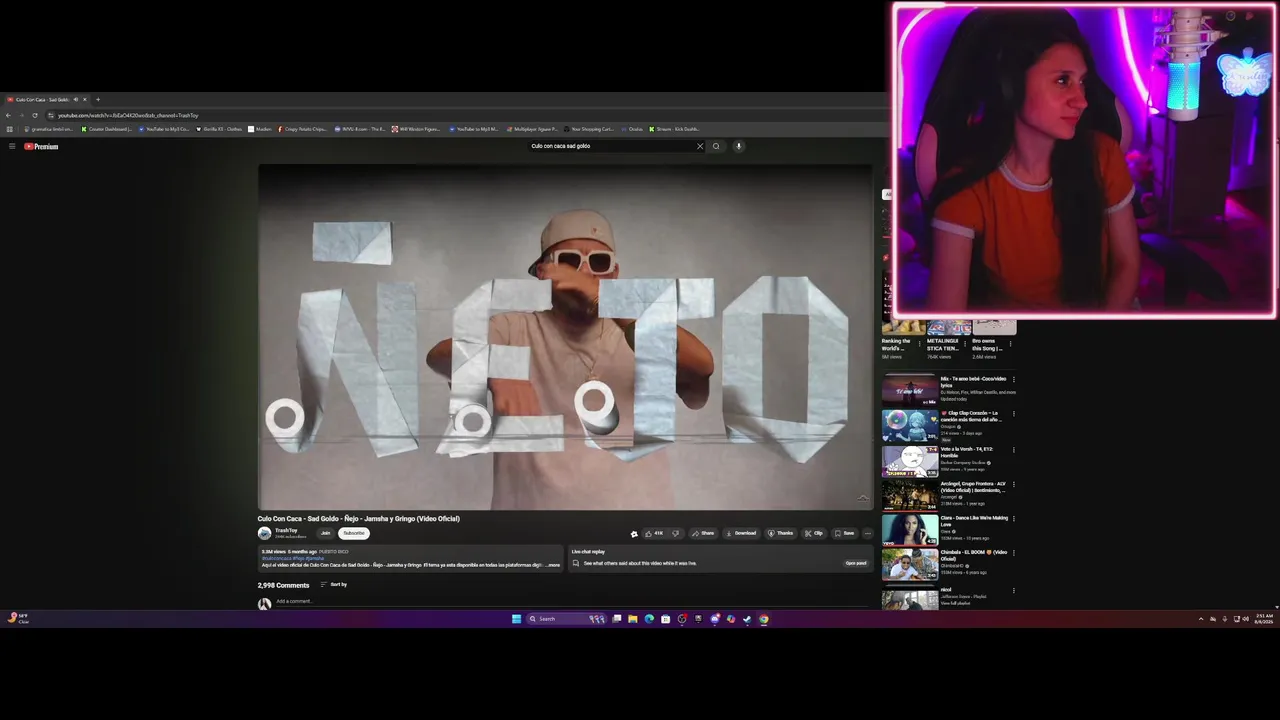Clear the YouTube search box text
This screenshot has width=1280, height=720.
tap(700, 146)
